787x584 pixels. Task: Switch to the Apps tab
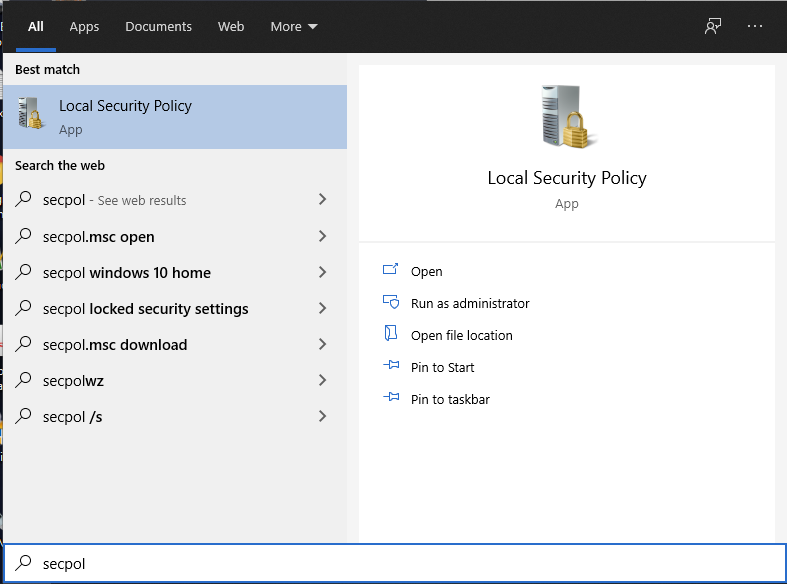pos(84,27)
